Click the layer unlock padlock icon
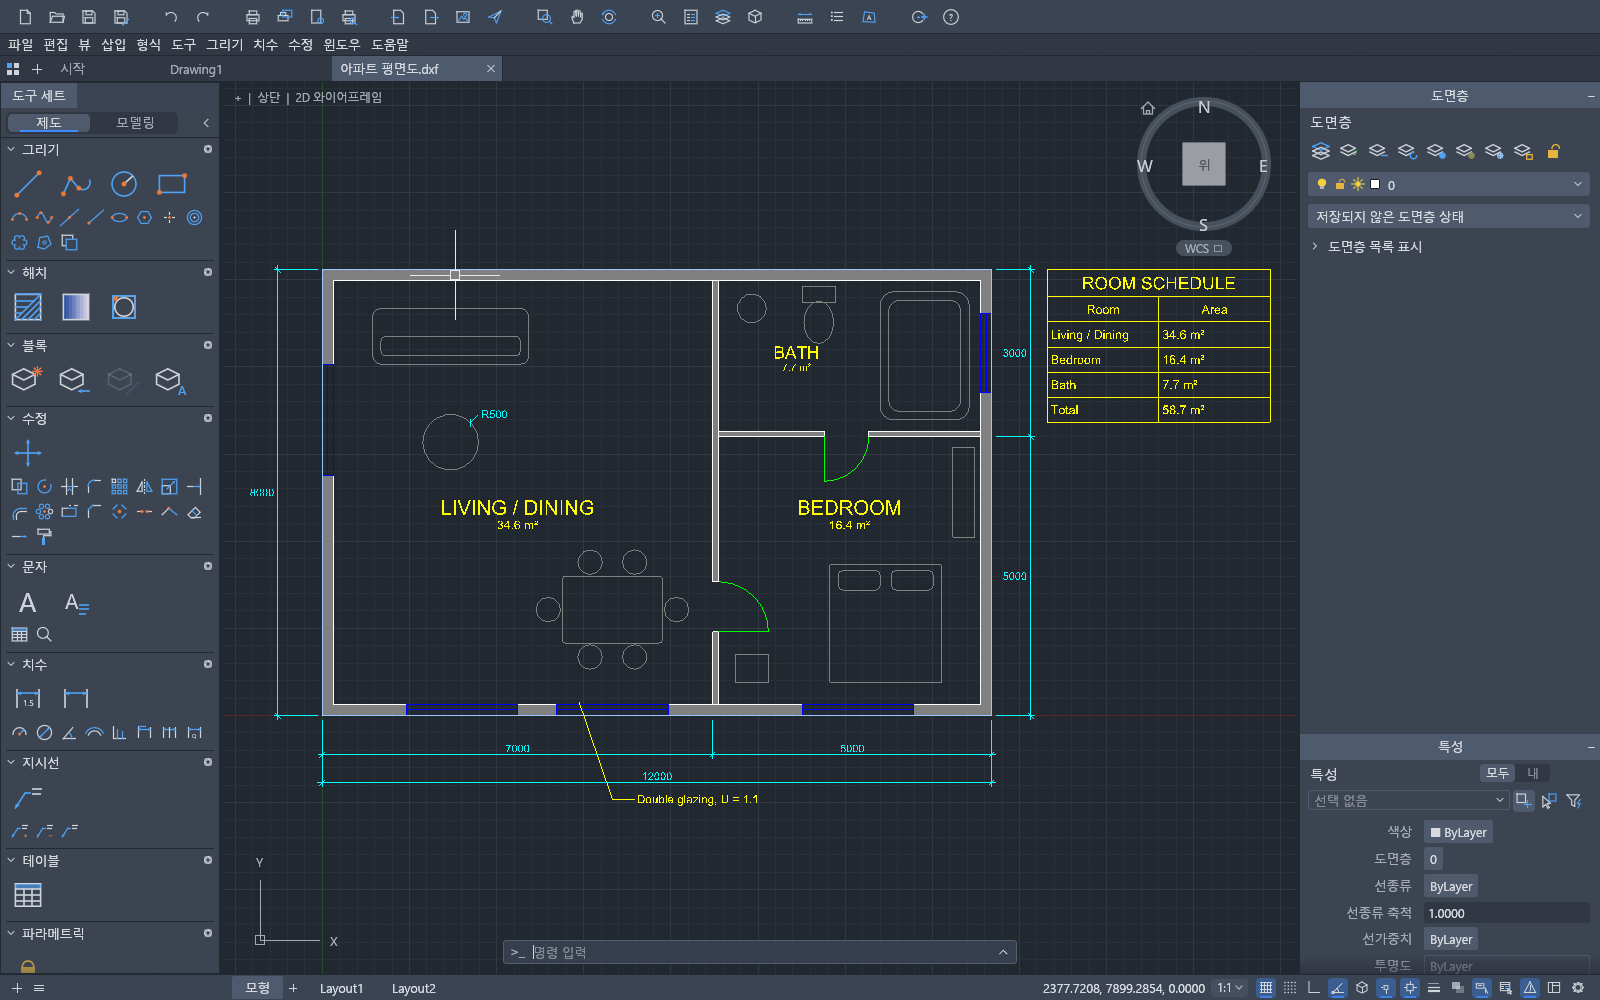The image size is (1600, 1000). pyautogui.click(x=1554, y=151)
